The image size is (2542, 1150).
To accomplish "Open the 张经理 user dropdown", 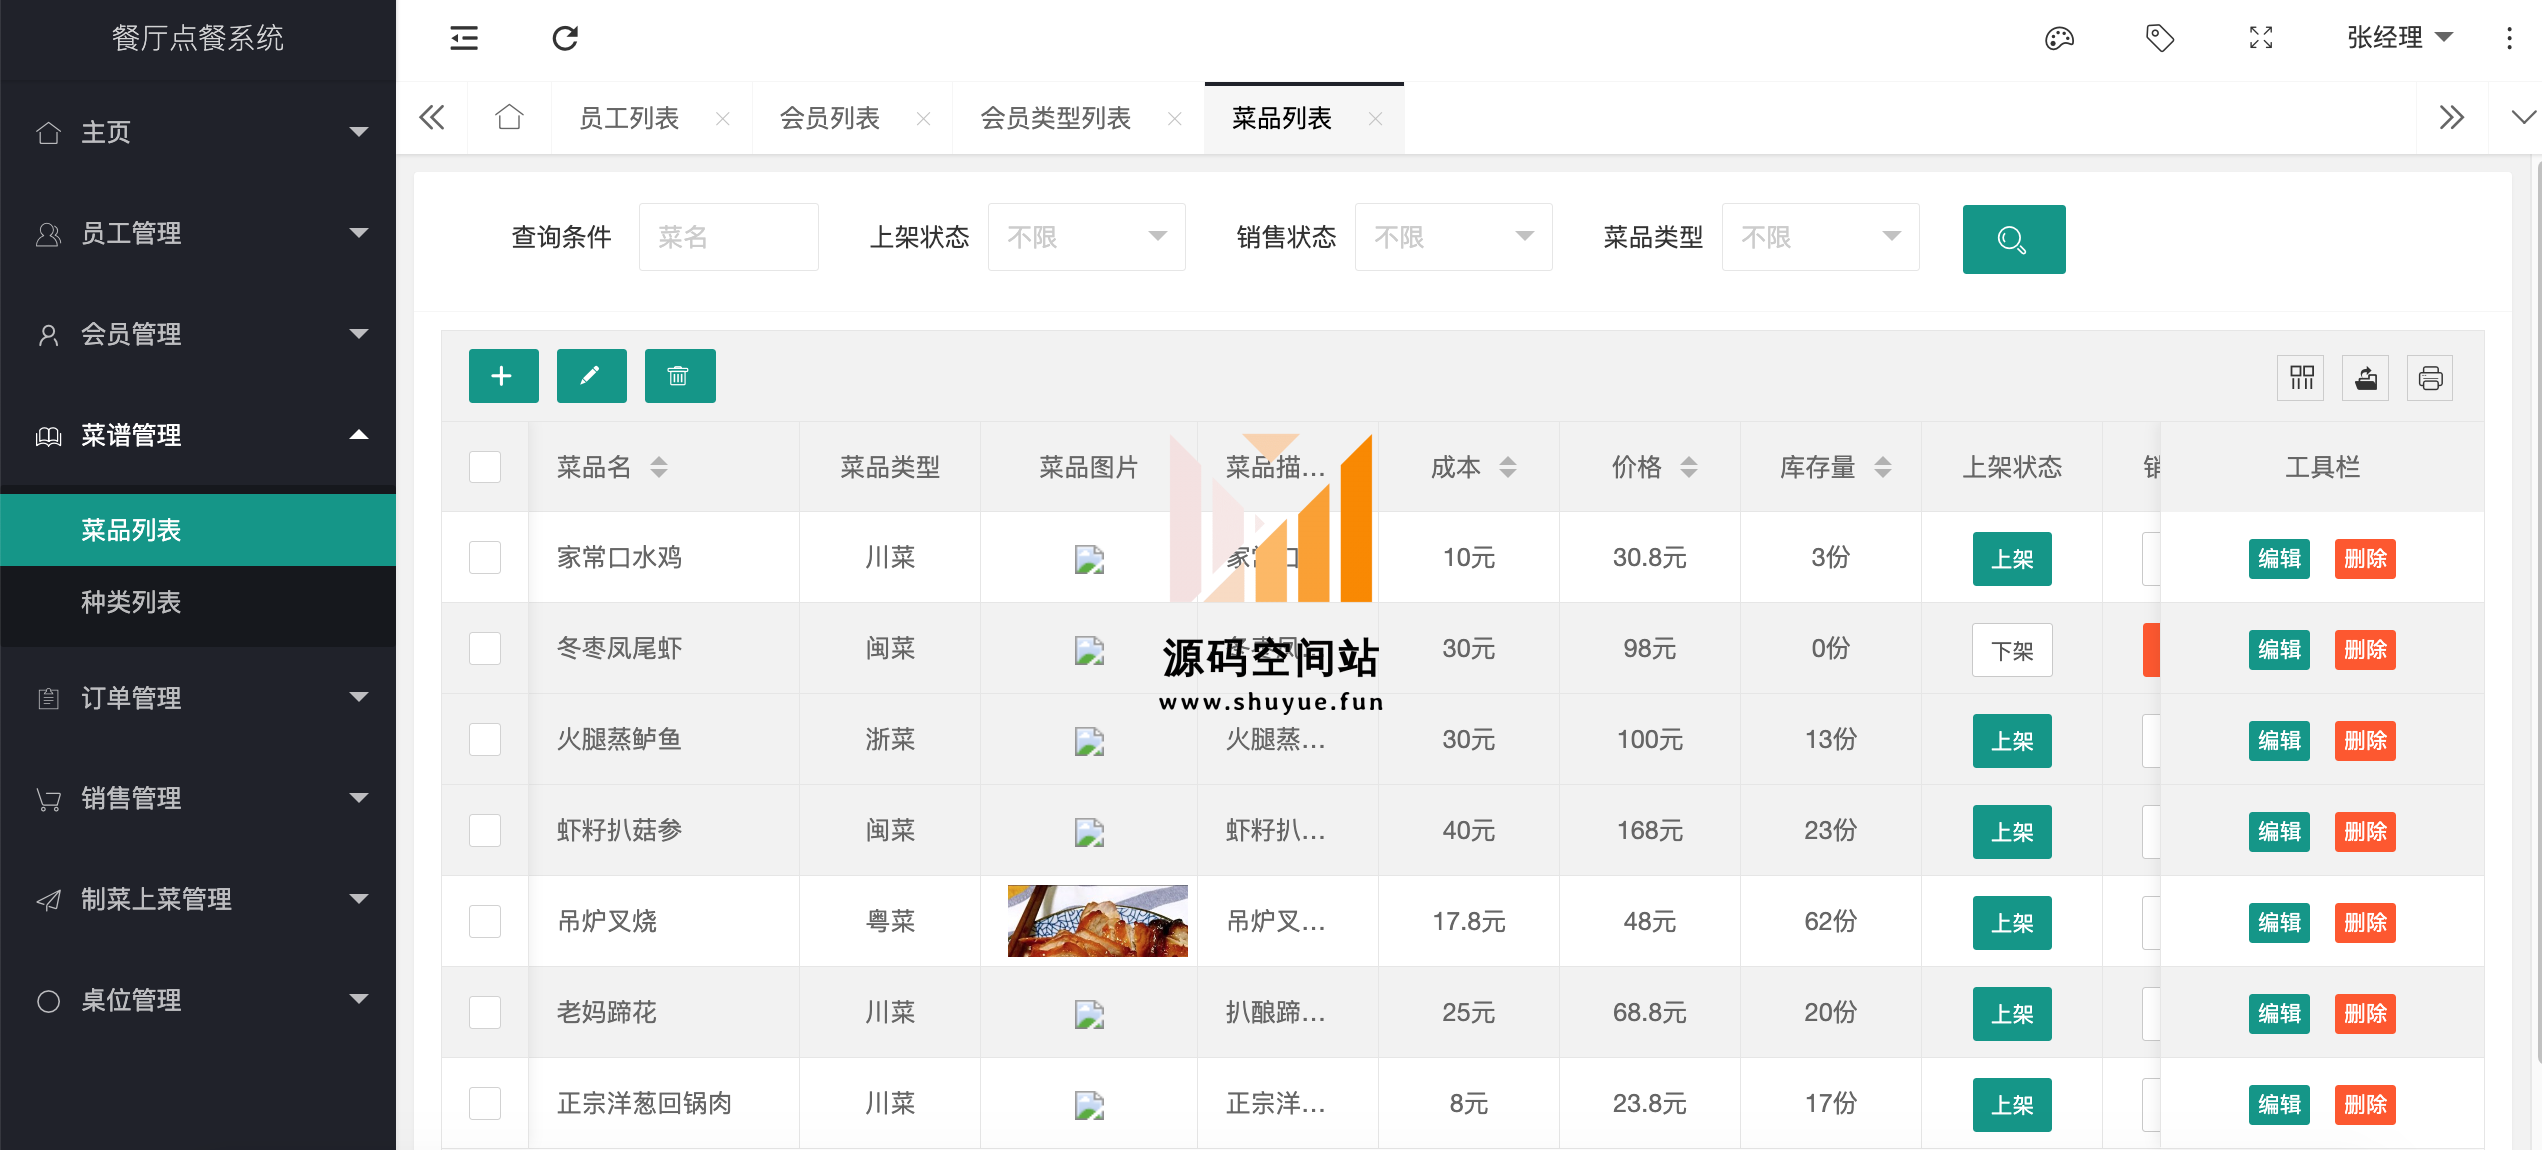I will [2399, 38].
